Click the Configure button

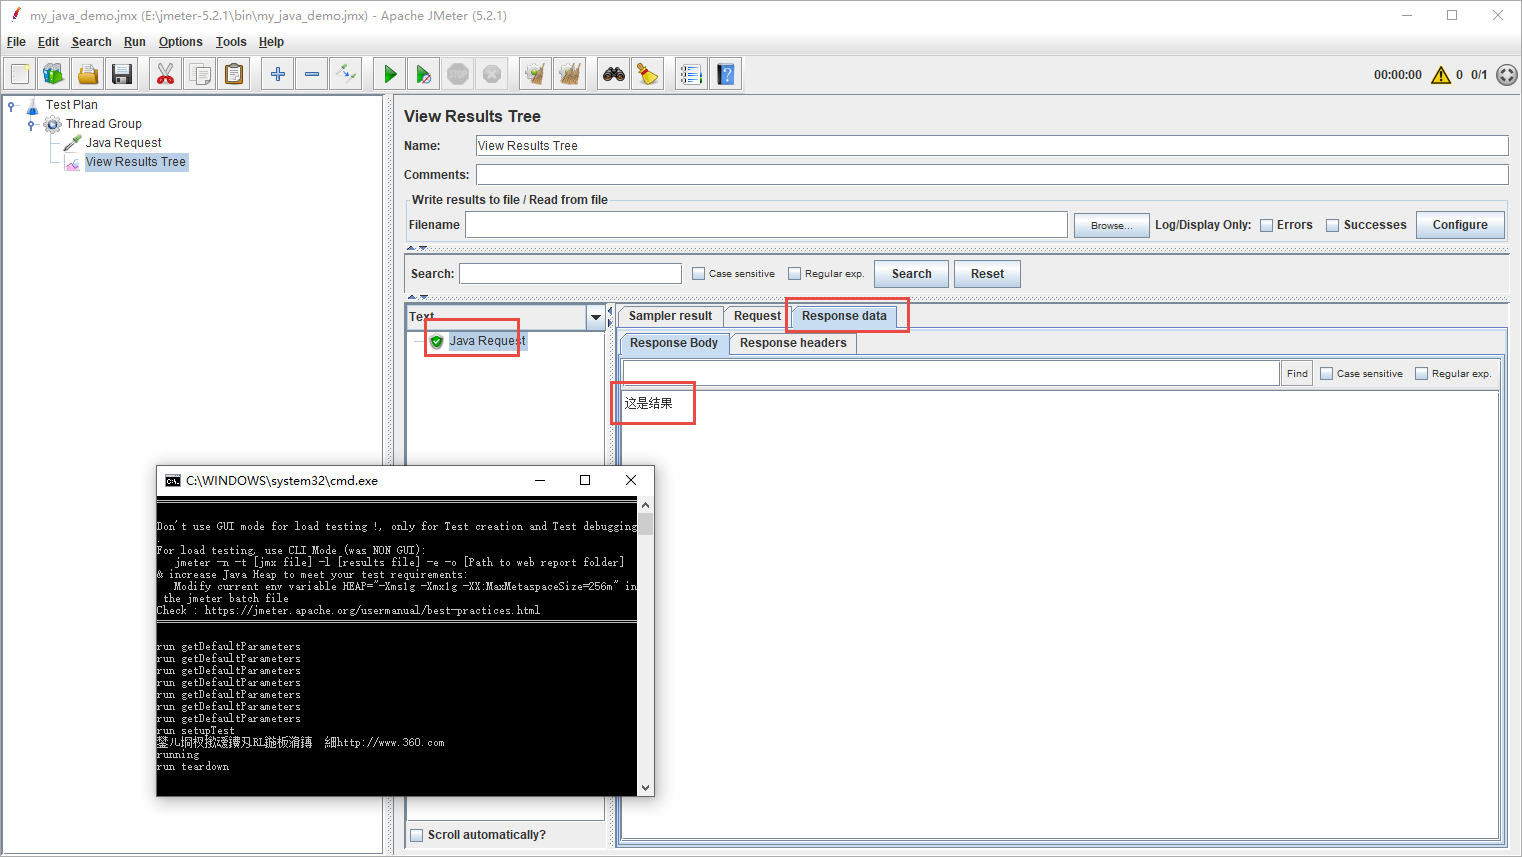click(1459, 225)
